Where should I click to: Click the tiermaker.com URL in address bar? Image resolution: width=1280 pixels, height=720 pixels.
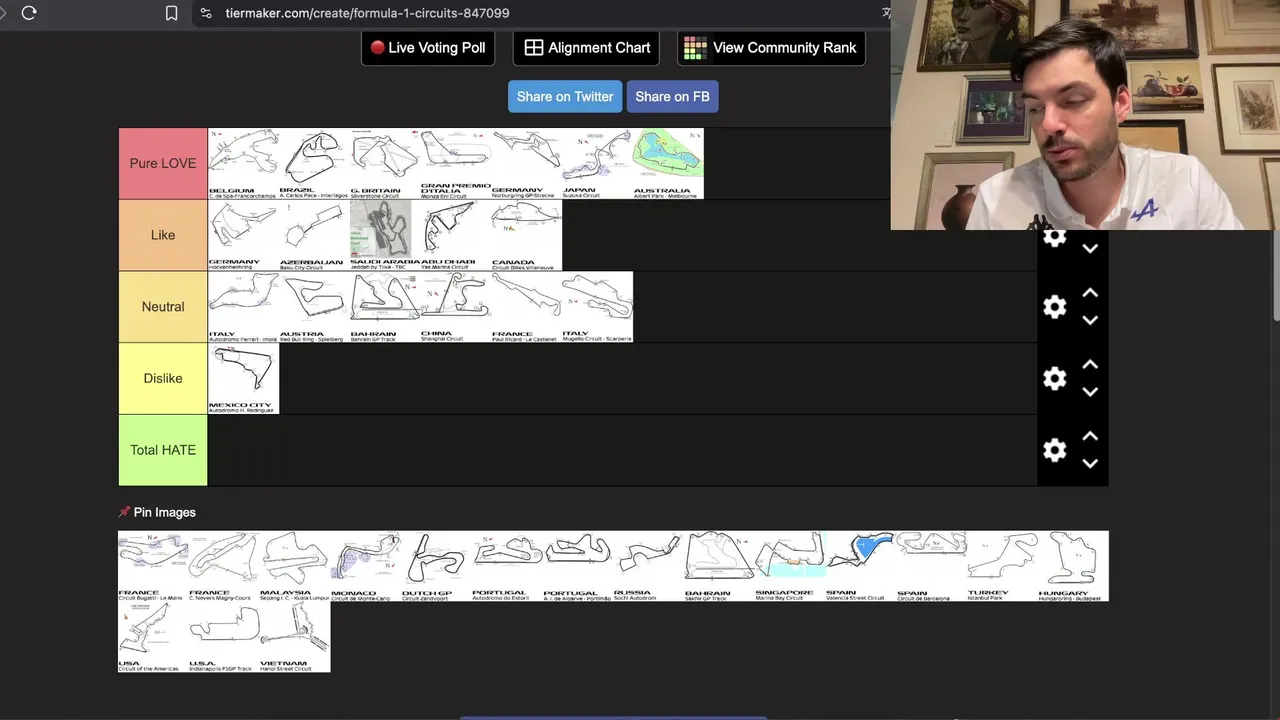click(x=367, y=13)
